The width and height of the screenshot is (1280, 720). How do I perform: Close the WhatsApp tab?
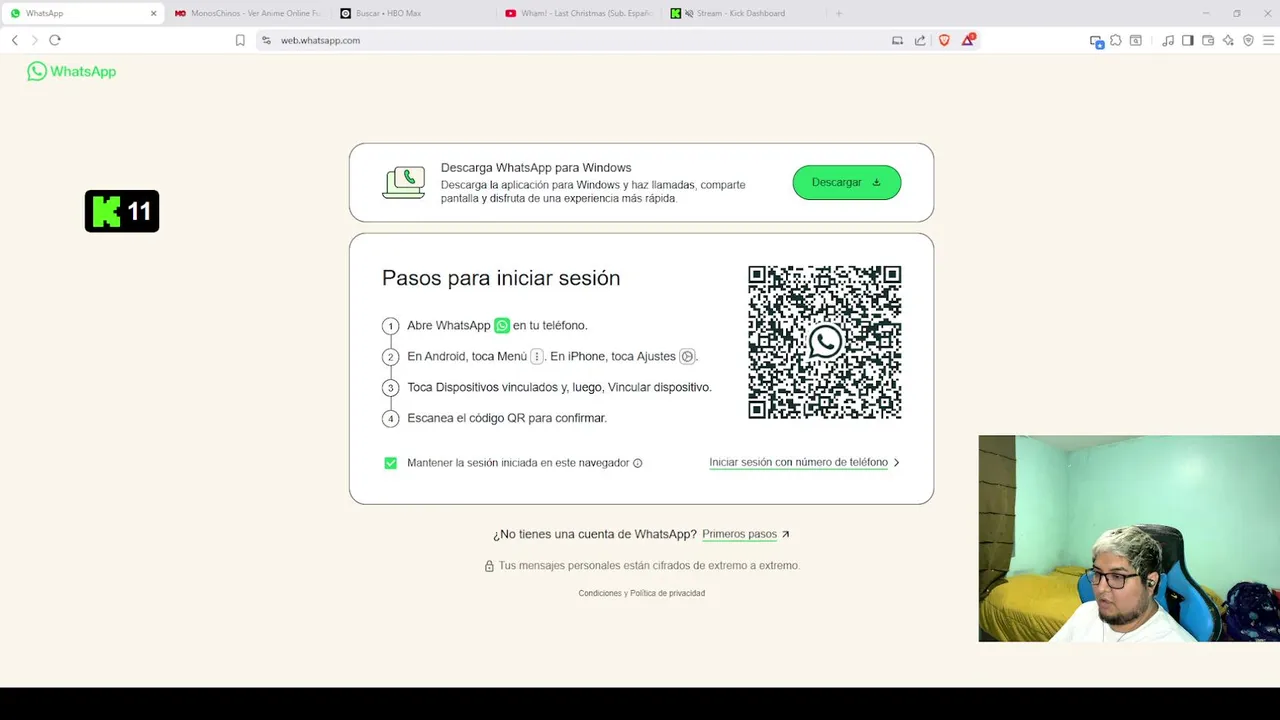click(153, 13)
